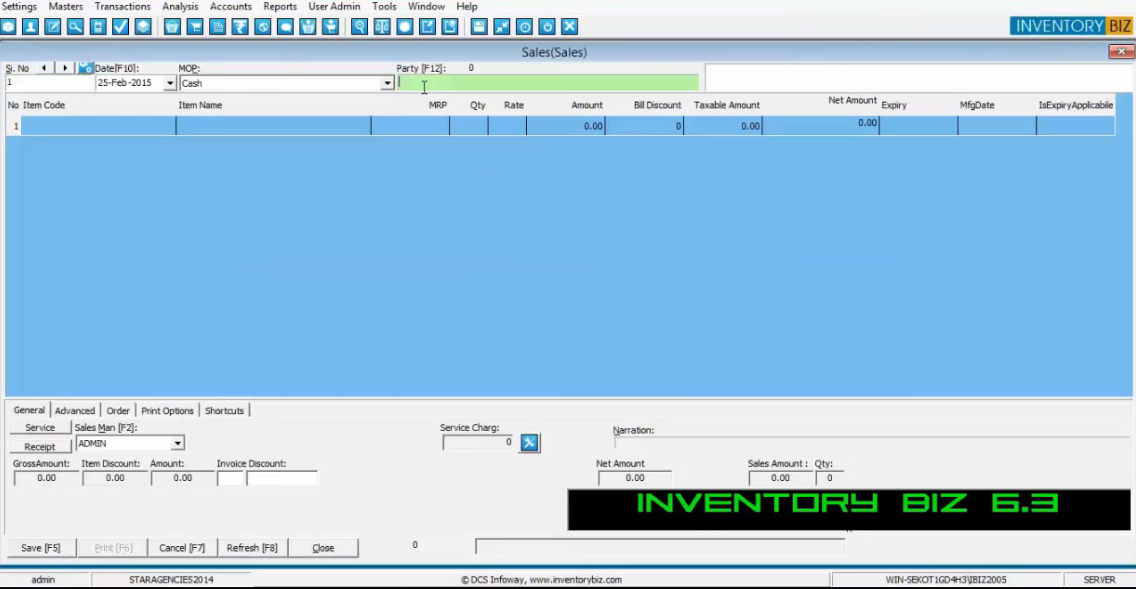Open the User Admin menu

click(334, 7)
